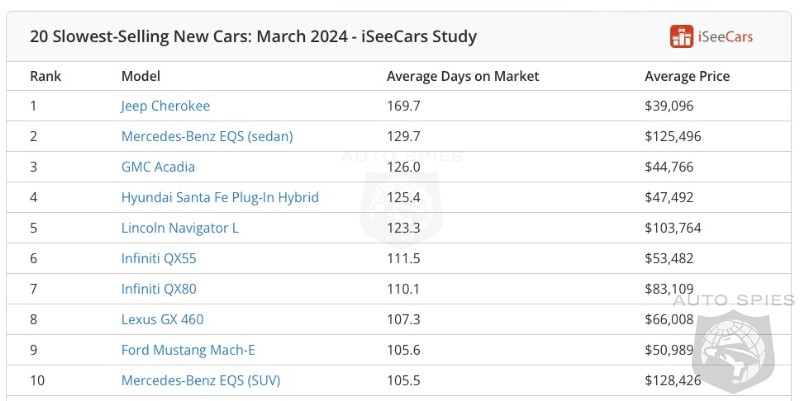Click the Infiniti QX80 model link

pos(161,289)
